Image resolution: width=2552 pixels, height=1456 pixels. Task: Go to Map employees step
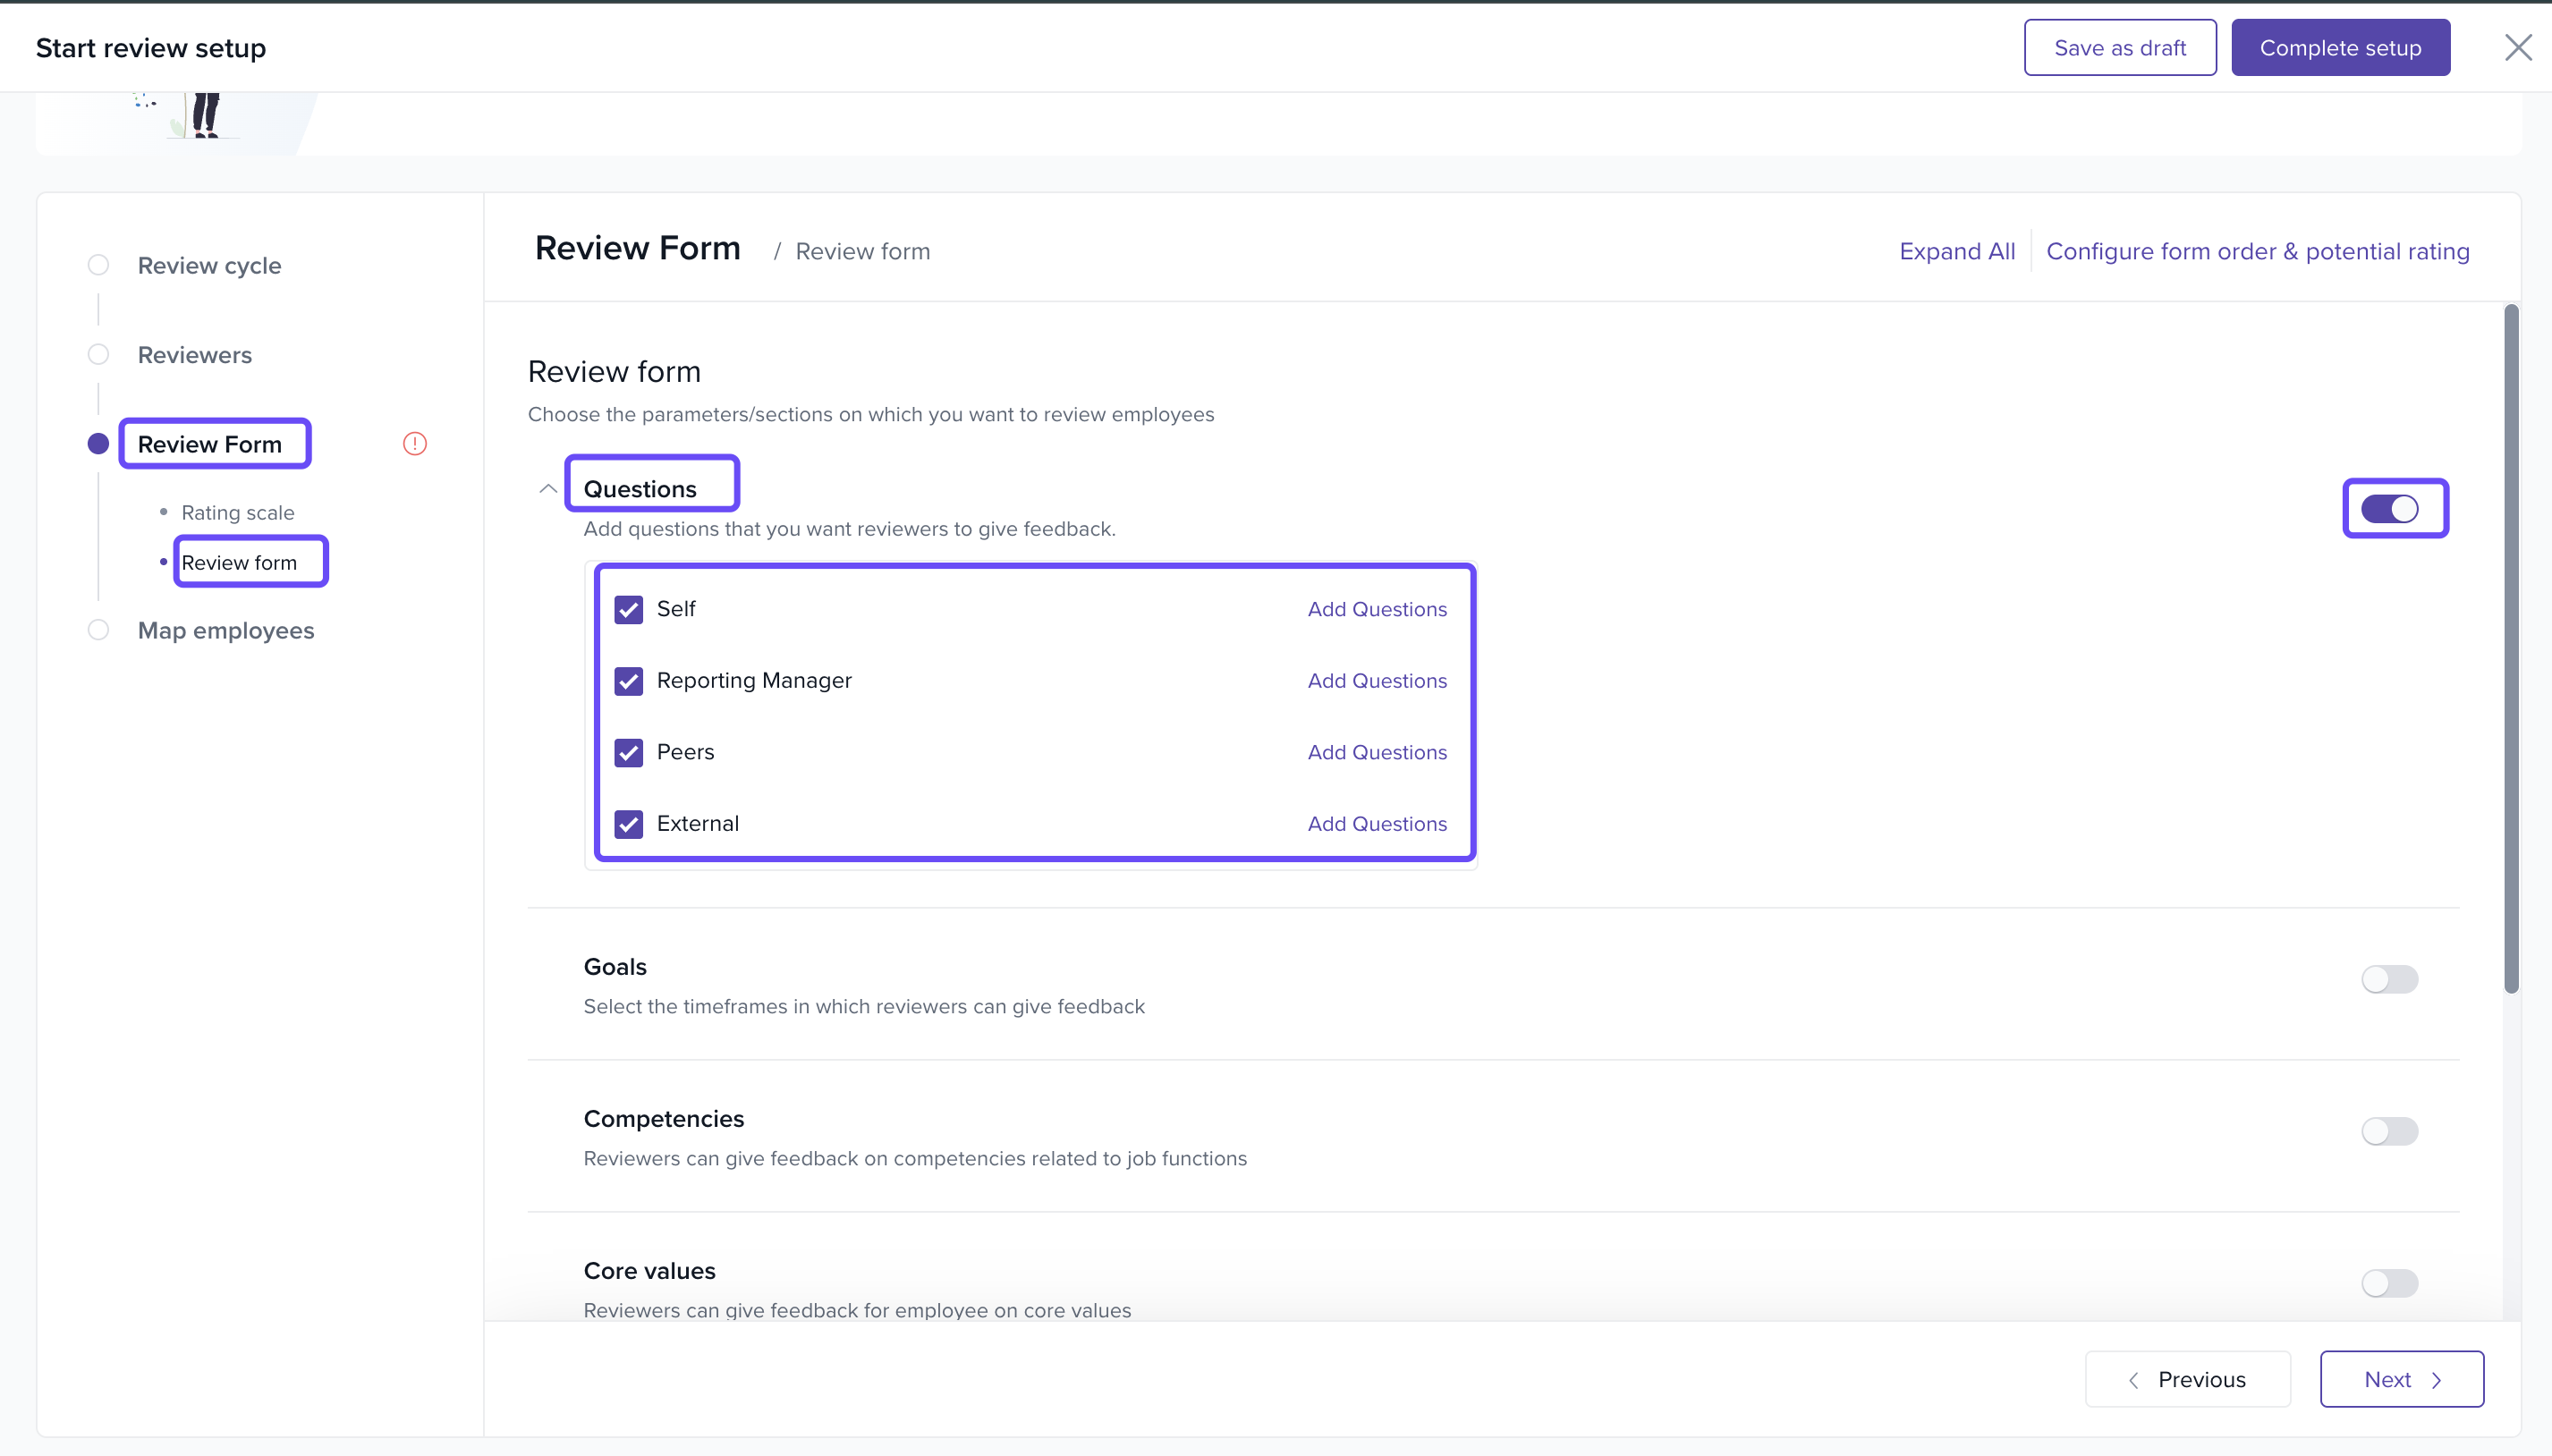pos(225,630)
